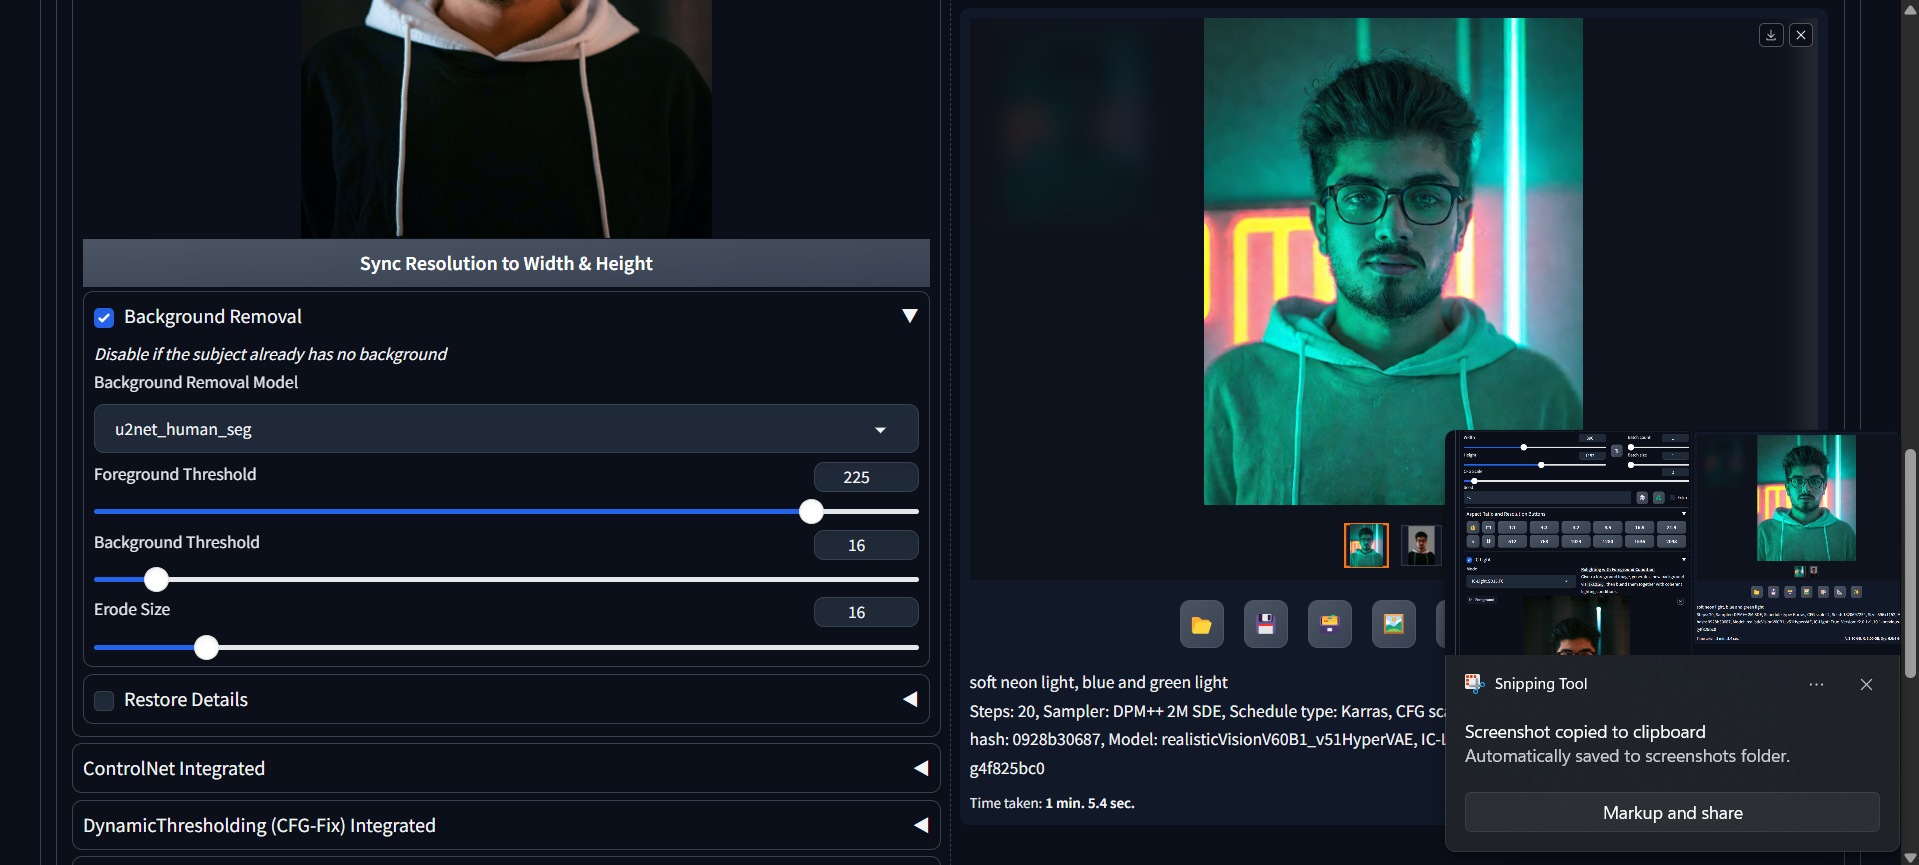The image size is (1919, 865).
Task: Open Background Removal Model dropdown
Action: (x=506, y=429)
